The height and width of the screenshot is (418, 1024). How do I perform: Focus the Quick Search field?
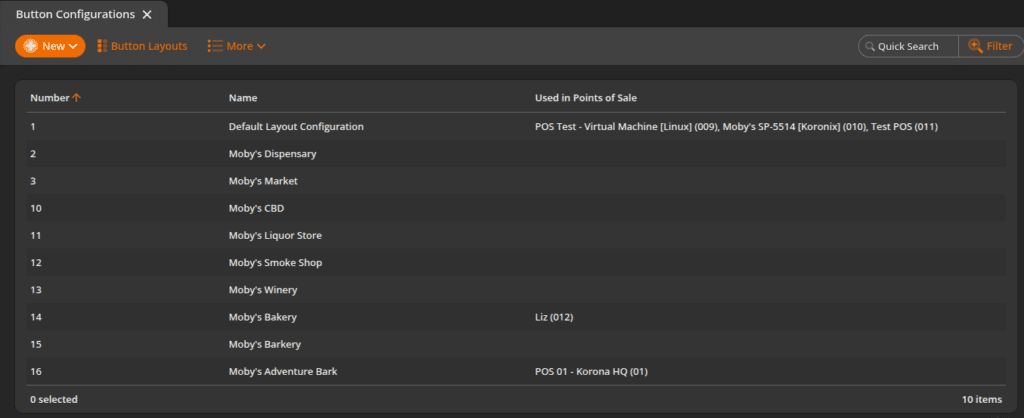pos(908,46)
